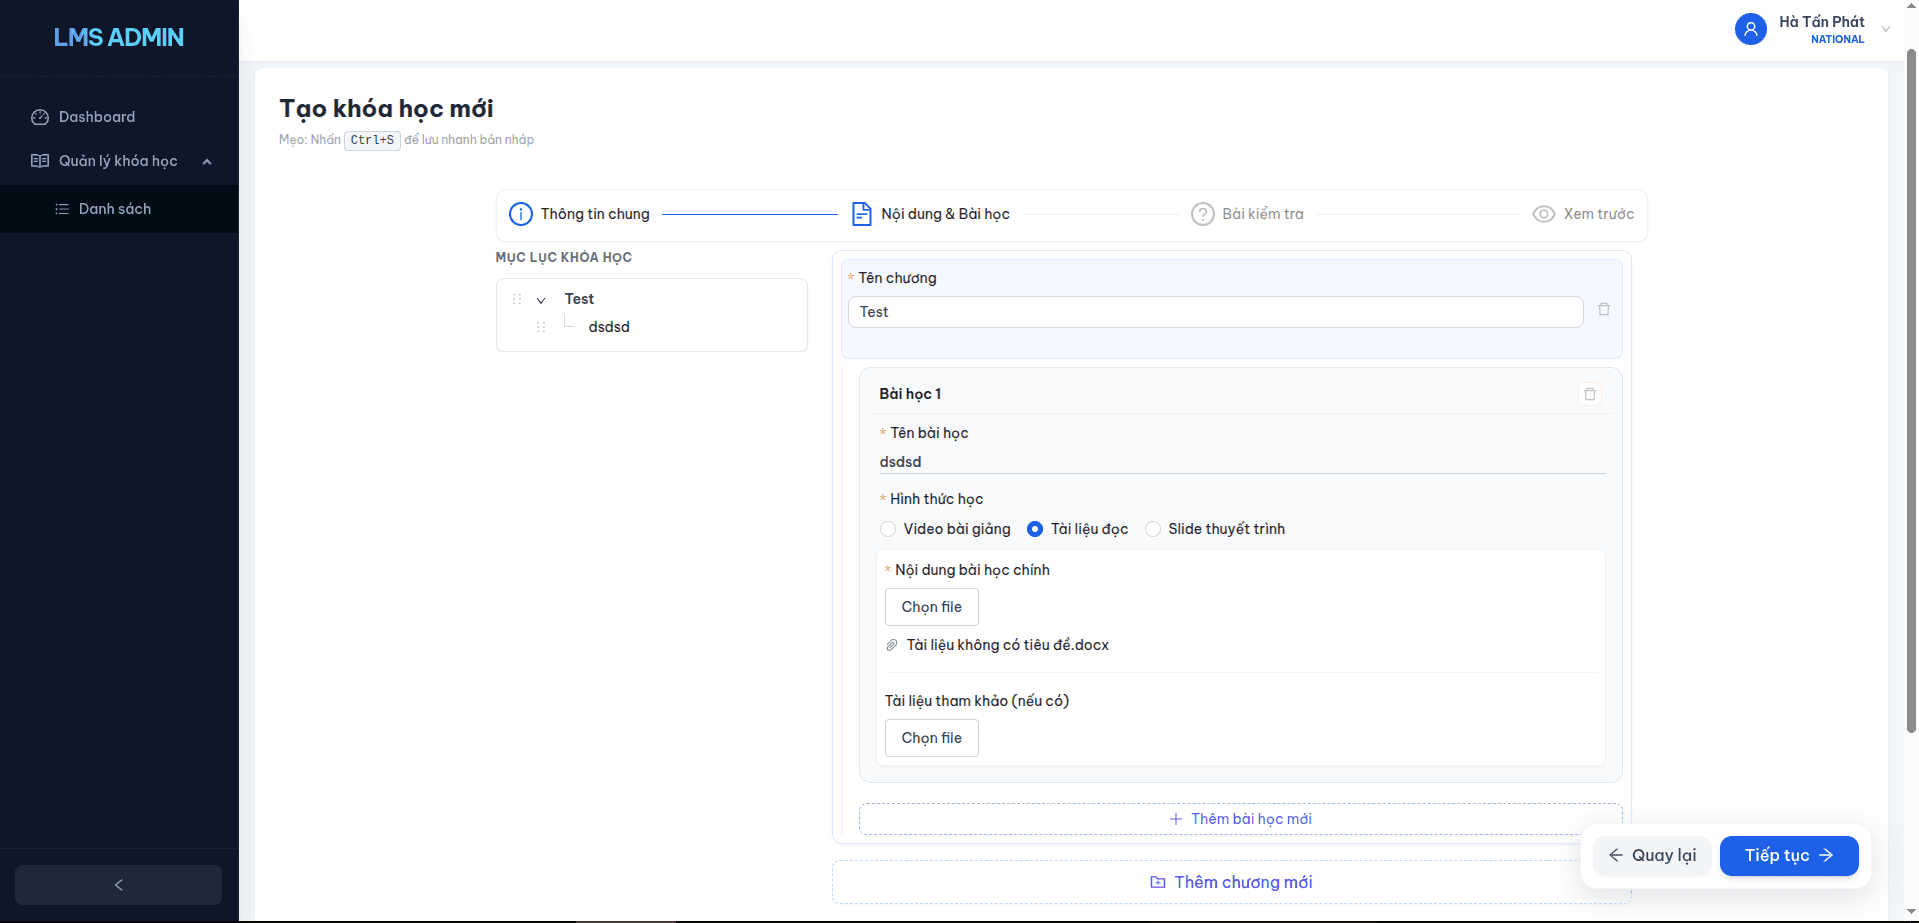Click the Xem trước eye icon
This screenshot has width=1919, height=923.
(x=1544, y=214)
